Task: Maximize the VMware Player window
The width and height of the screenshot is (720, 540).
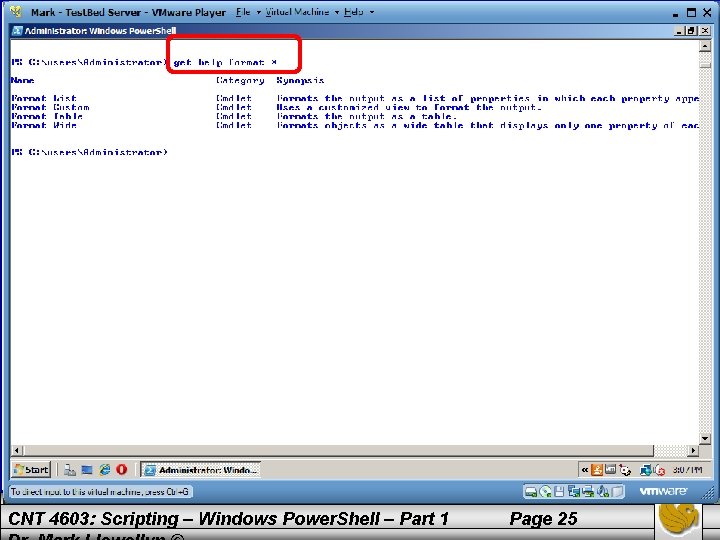Action: 692,12
